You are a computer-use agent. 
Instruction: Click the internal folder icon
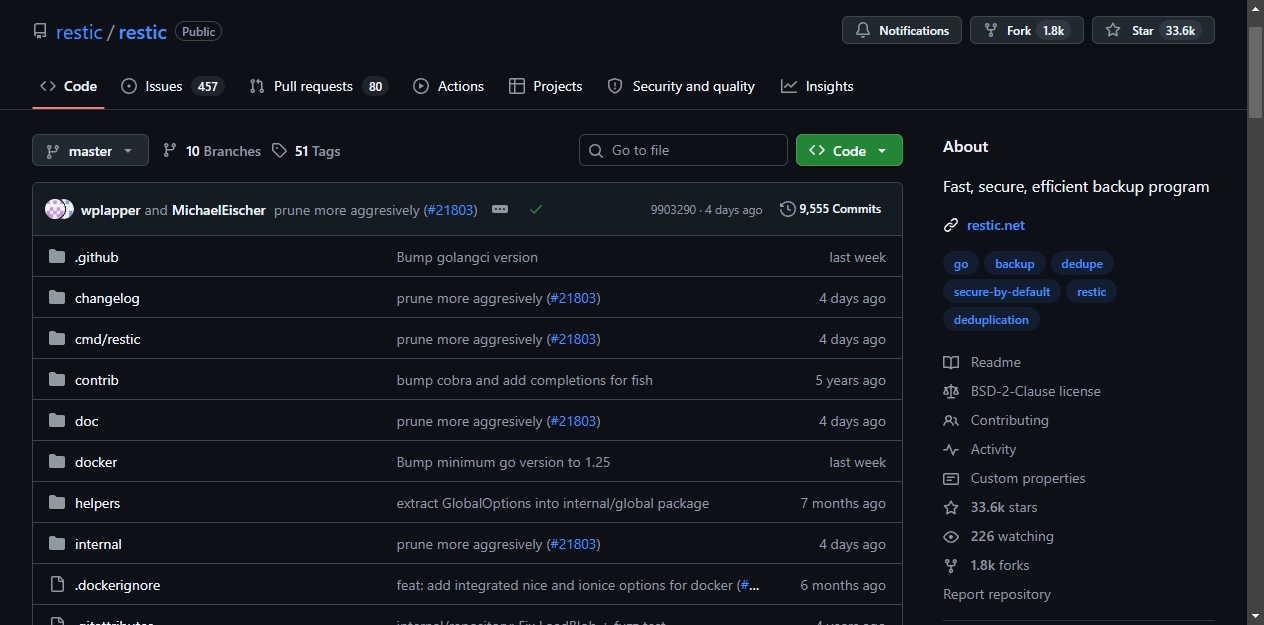[x=56, y=544]
